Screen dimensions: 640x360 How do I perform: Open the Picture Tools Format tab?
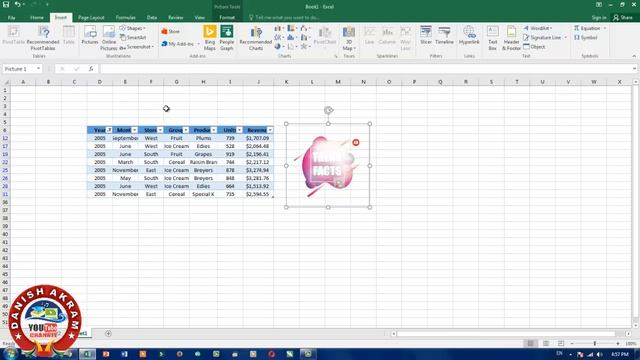click(x=227, y=18)
